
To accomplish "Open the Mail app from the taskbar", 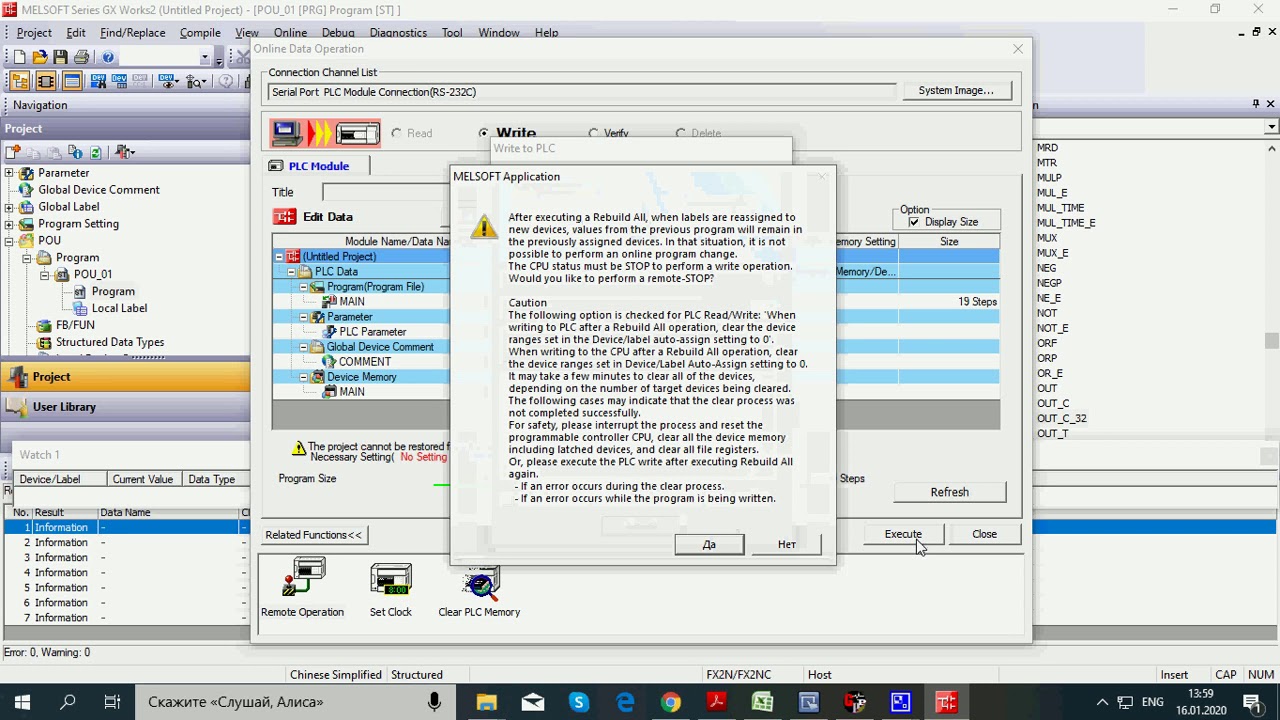I will coord(533,702).
